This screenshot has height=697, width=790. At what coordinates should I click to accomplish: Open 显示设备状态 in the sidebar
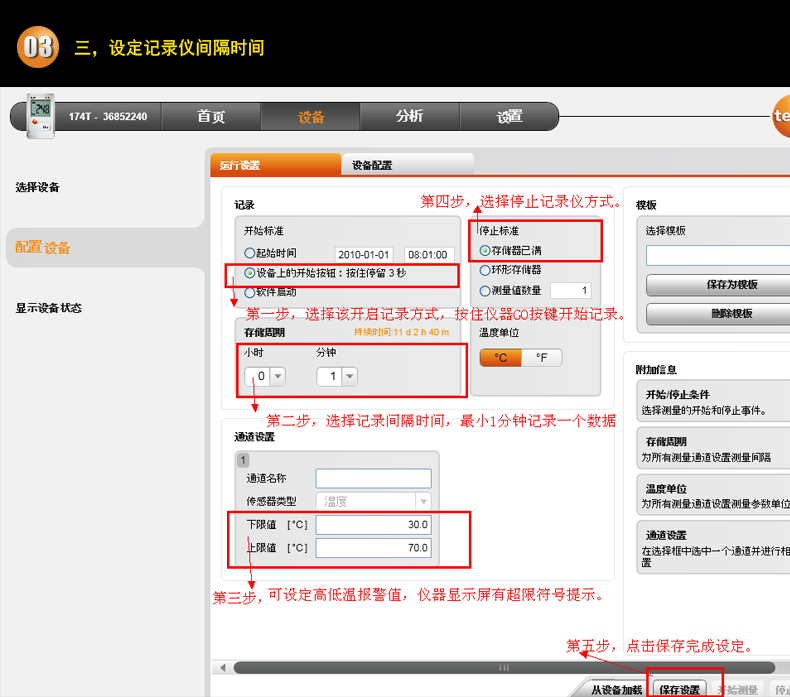tap(49, 308)
